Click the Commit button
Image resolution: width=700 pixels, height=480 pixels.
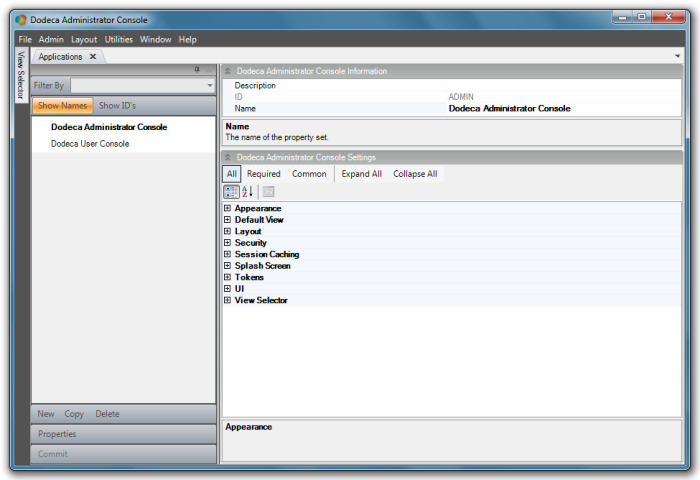tap(124, 454)
